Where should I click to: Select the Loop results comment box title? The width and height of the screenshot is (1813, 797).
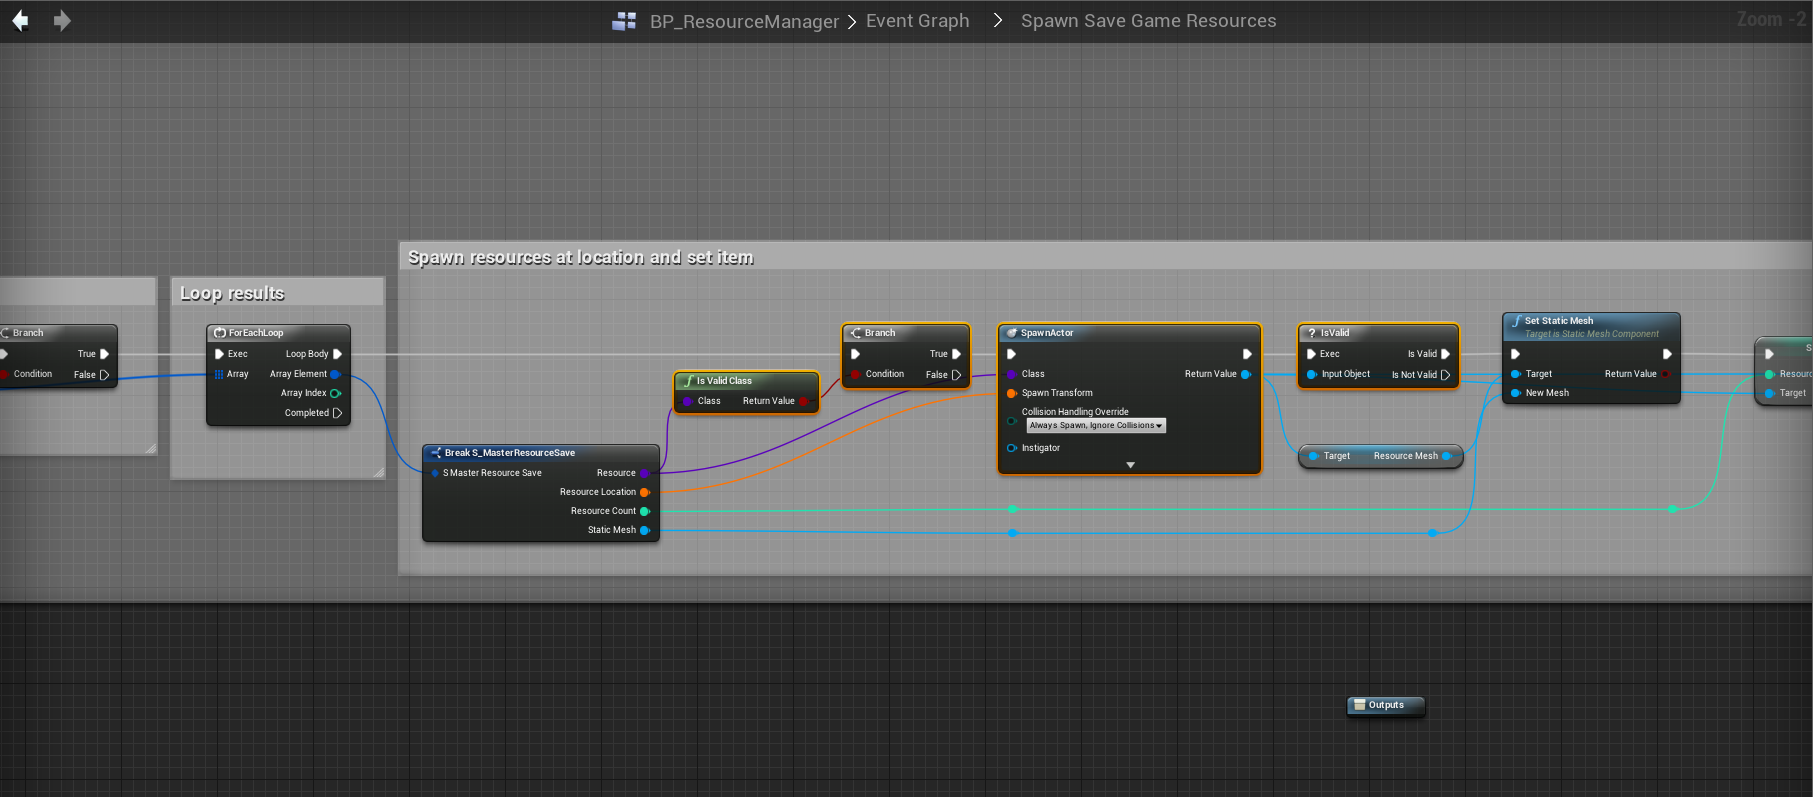[232, 293]
